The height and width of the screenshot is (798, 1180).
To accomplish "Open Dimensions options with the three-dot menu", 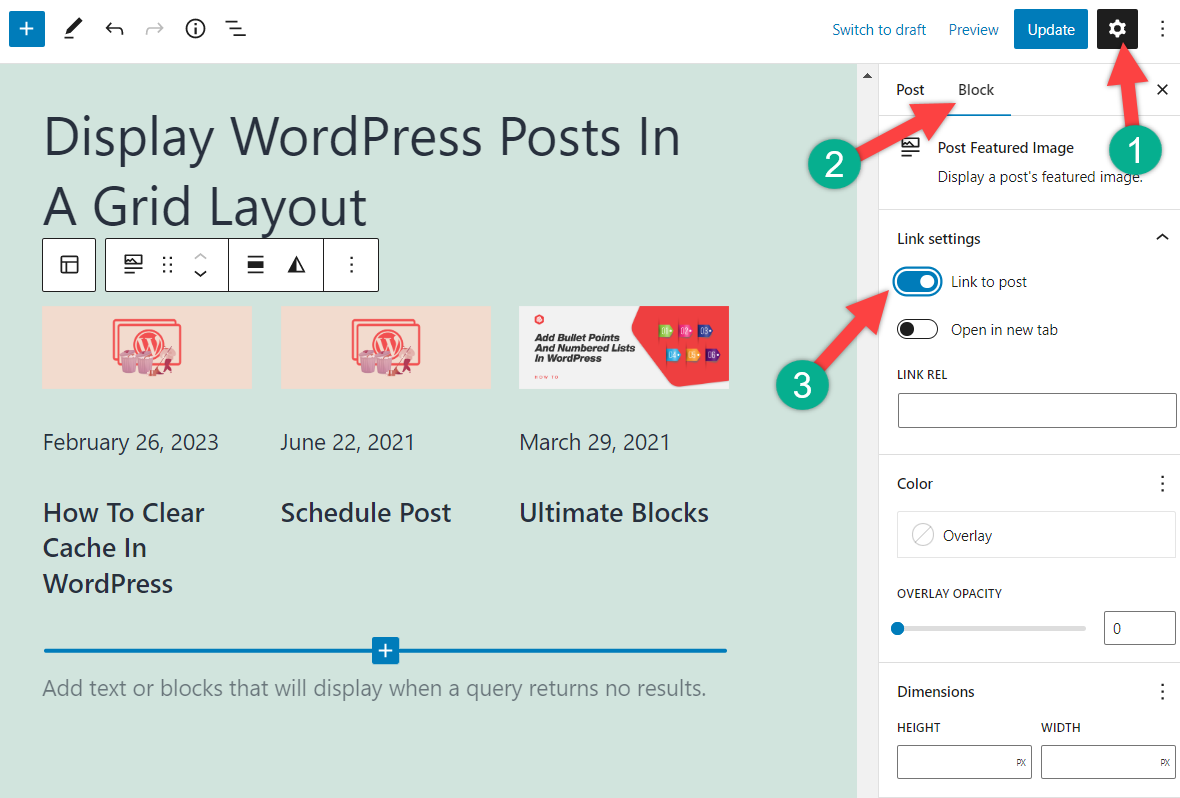I will [1162, 691].
